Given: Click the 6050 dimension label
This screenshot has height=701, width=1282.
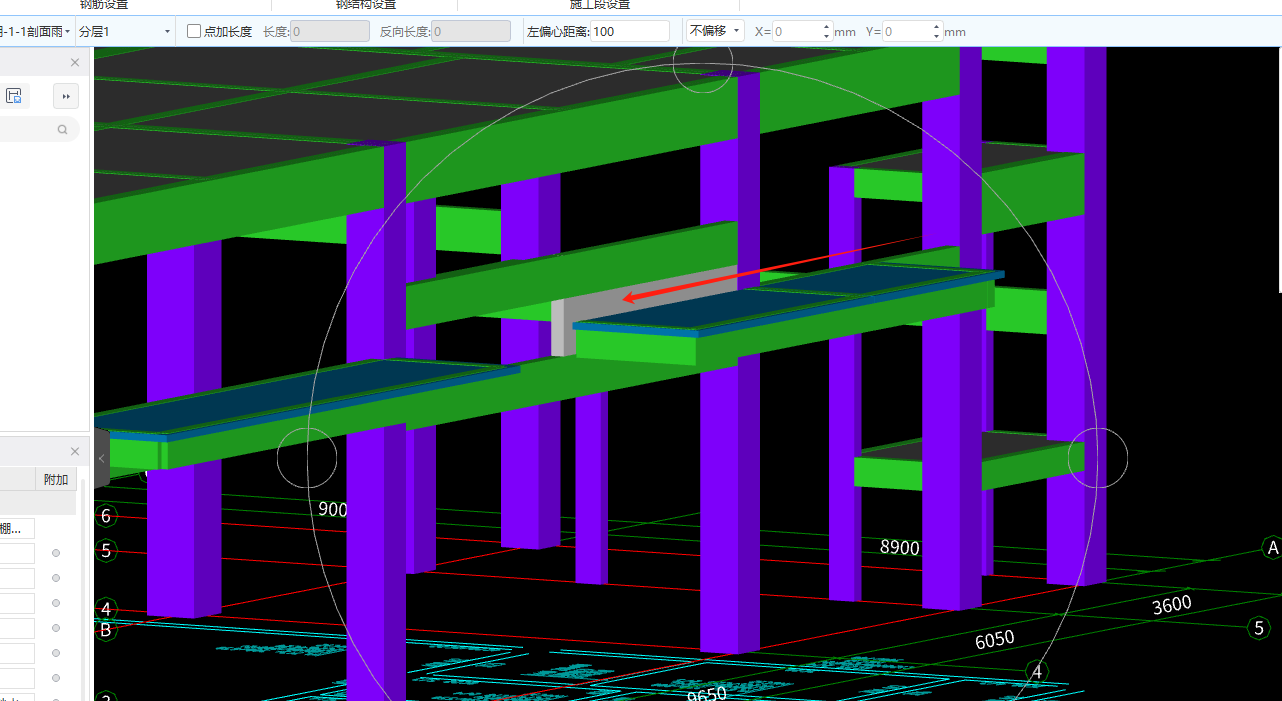Looking at the screenshot, I should [x=995, y=638].
